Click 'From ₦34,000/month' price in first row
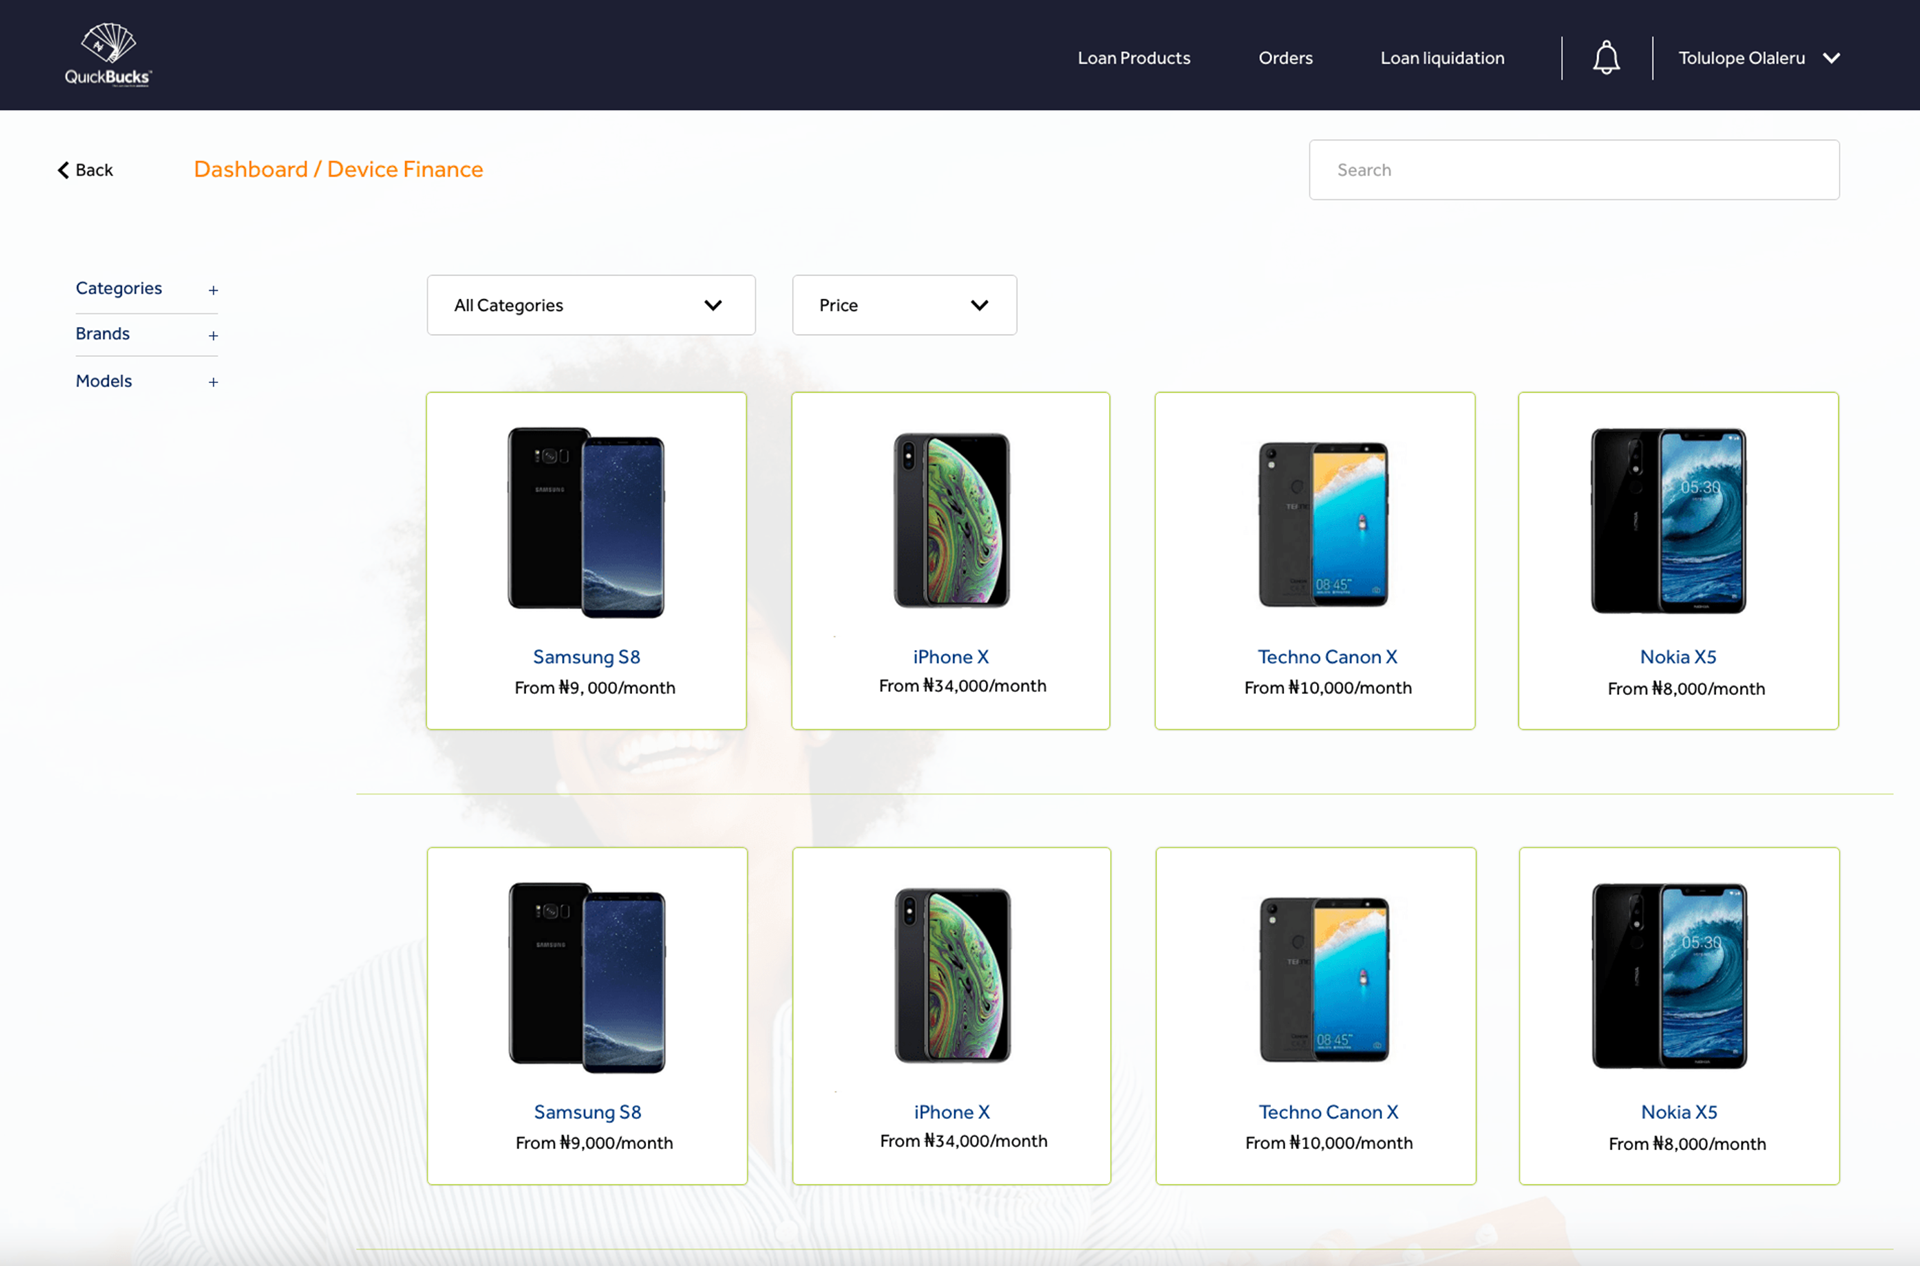The width and height of the screenshot is (1920, 1266). 962,686
